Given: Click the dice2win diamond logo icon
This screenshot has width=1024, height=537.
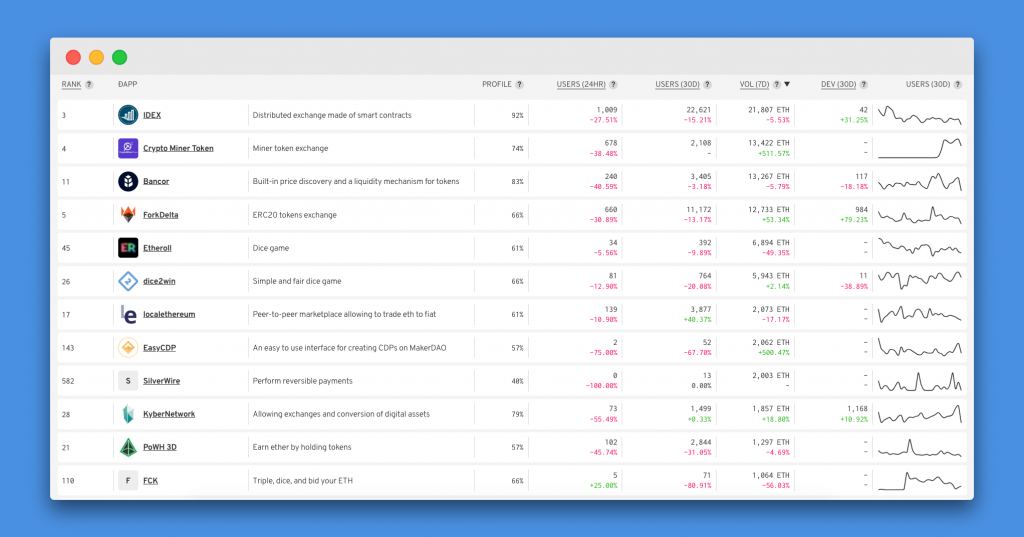Looking at the screenshot, I should coord(128,281).
